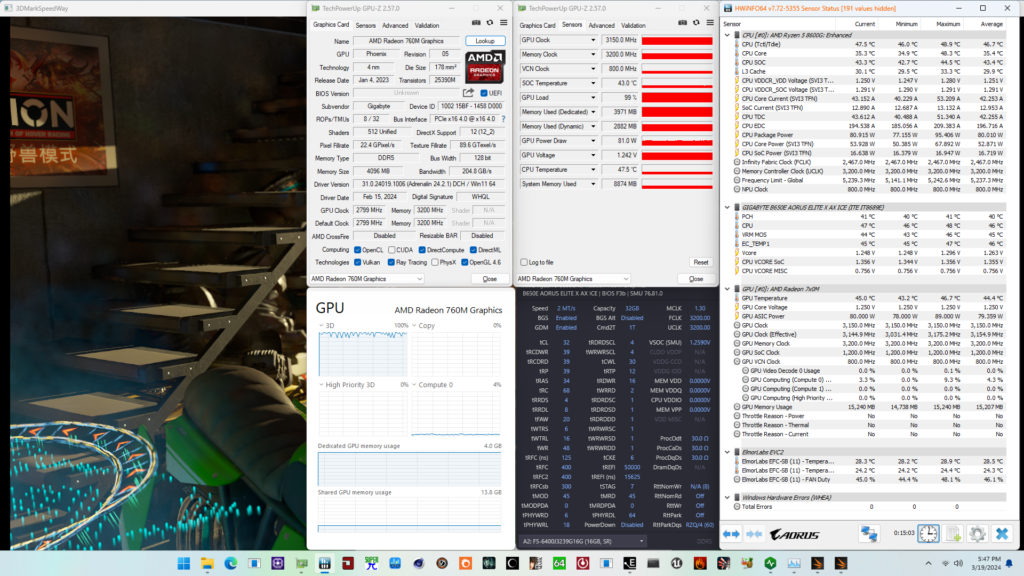The height and width of the screenshot is (576, 1024).
Task: Toggle the Vulkan checkbox
Action: [x=358, y=263]
